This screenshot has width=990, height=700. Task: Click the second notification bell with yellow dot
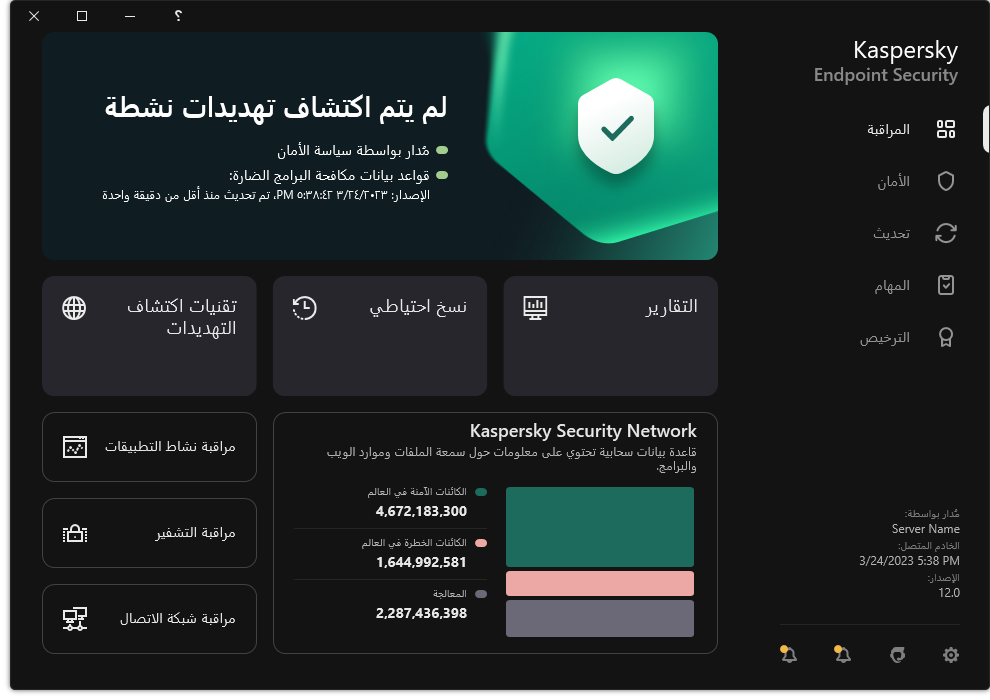(x=841, y=655)
